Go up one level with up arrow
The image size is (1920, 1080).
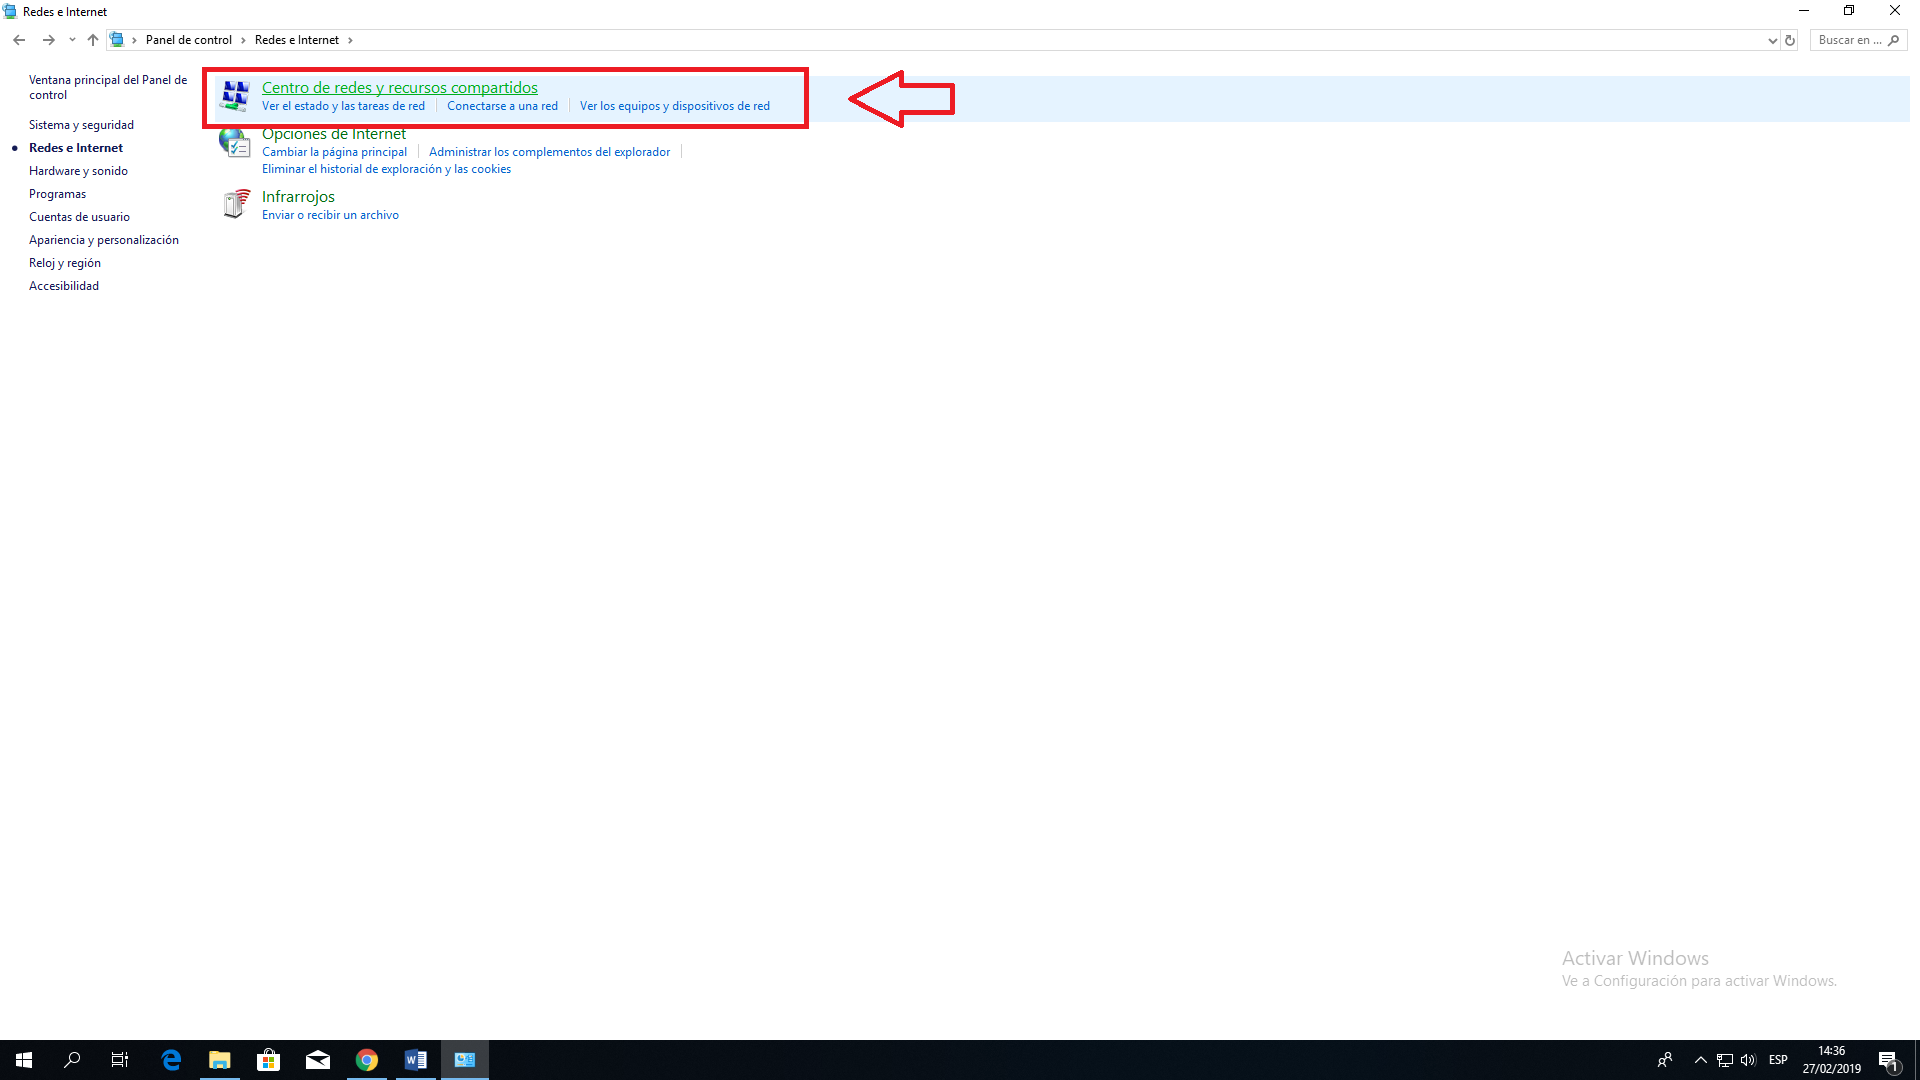pyautogui.click(x=93, y=40)
